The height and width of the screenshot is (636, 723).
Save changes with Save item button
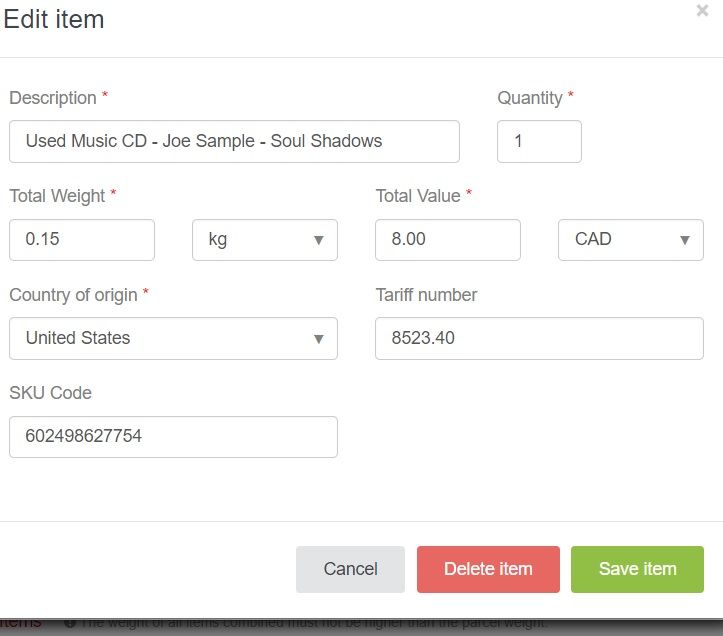tap(637, 569)
